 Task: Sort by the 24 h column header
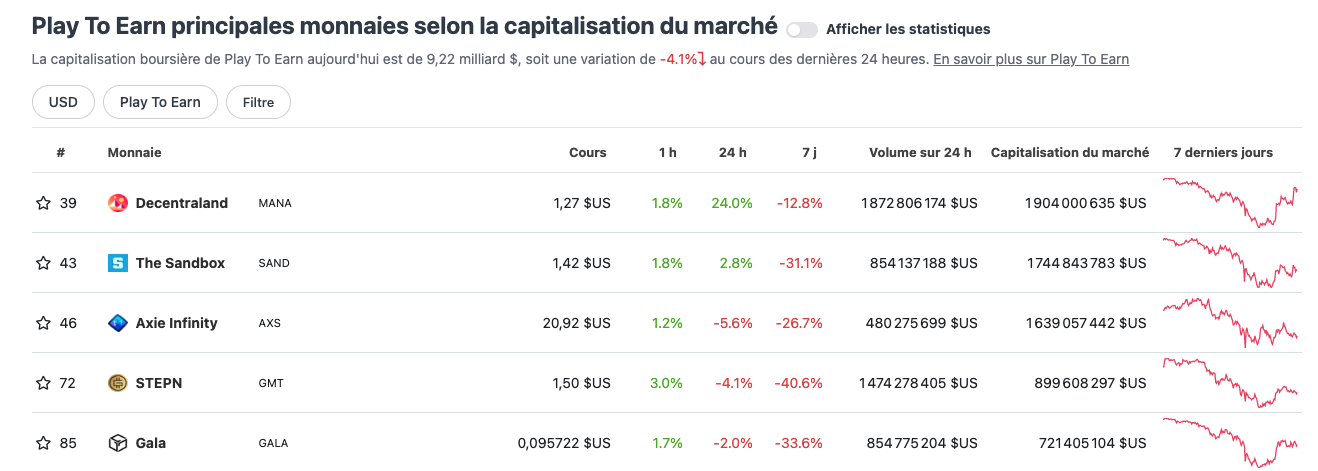click(732, 153)
